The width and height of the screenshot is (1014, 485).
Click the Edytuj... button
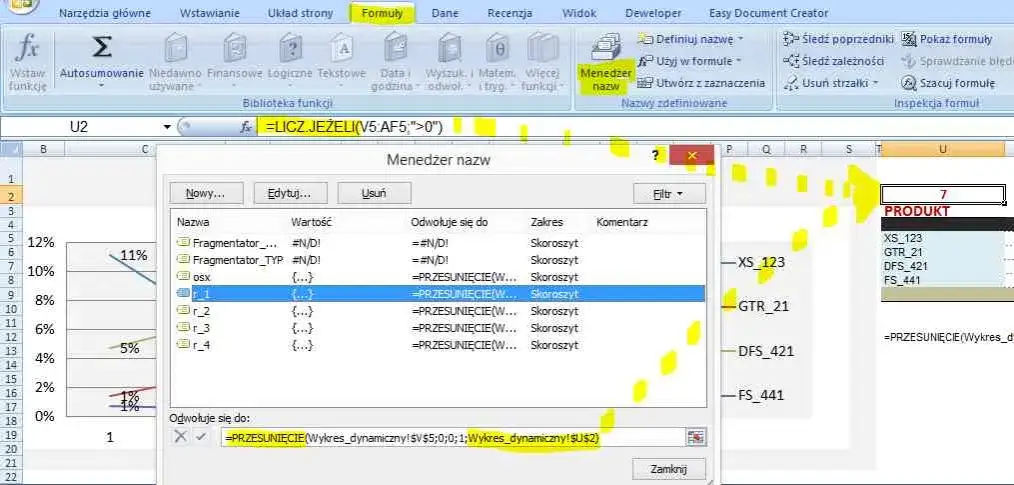point(290,193)
